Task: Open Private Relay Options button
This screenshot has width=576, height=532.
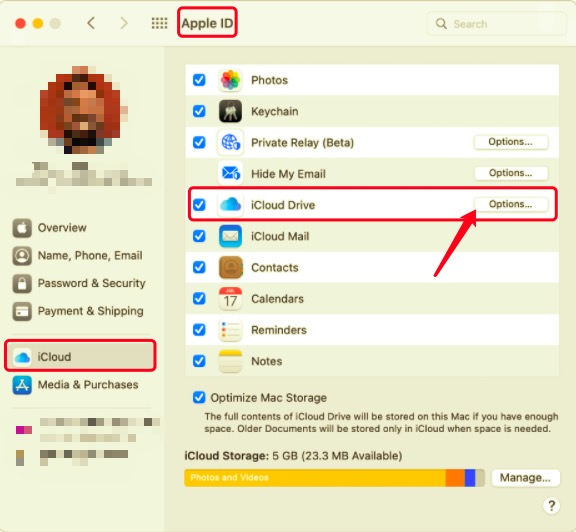Action: (511, 142)
